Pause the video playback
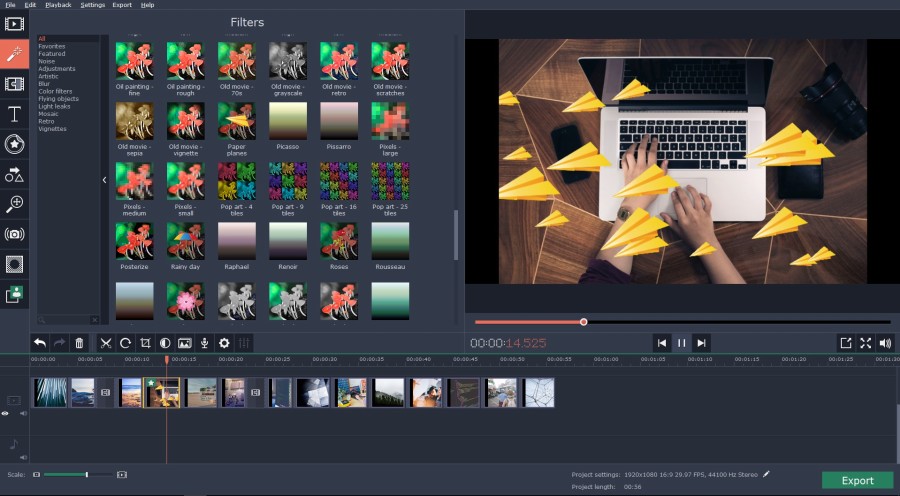This screenshot has width=900, height=496. [x=681, y=343]
